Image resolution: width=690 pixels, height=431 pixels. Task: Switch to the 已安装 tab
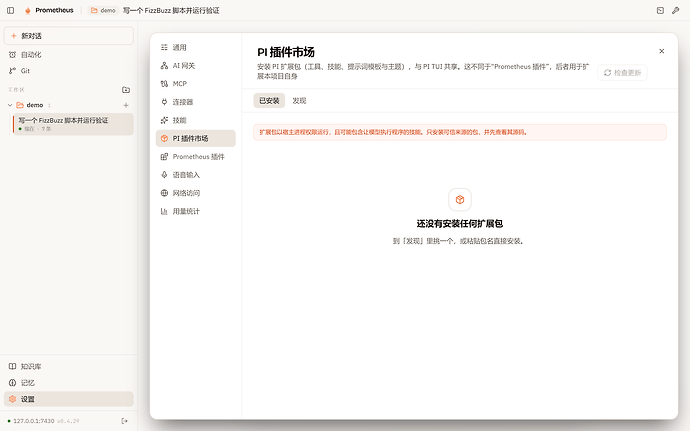[269, 101]
